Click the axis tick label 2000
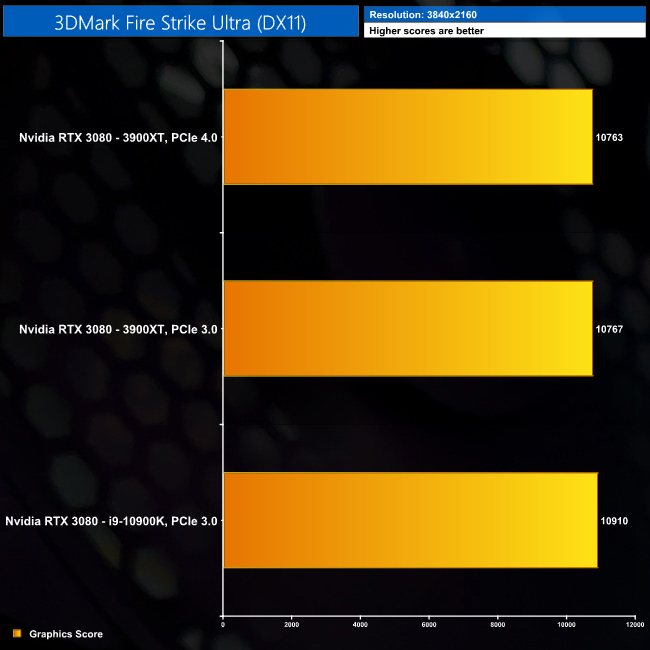 [x=291, y=625]
